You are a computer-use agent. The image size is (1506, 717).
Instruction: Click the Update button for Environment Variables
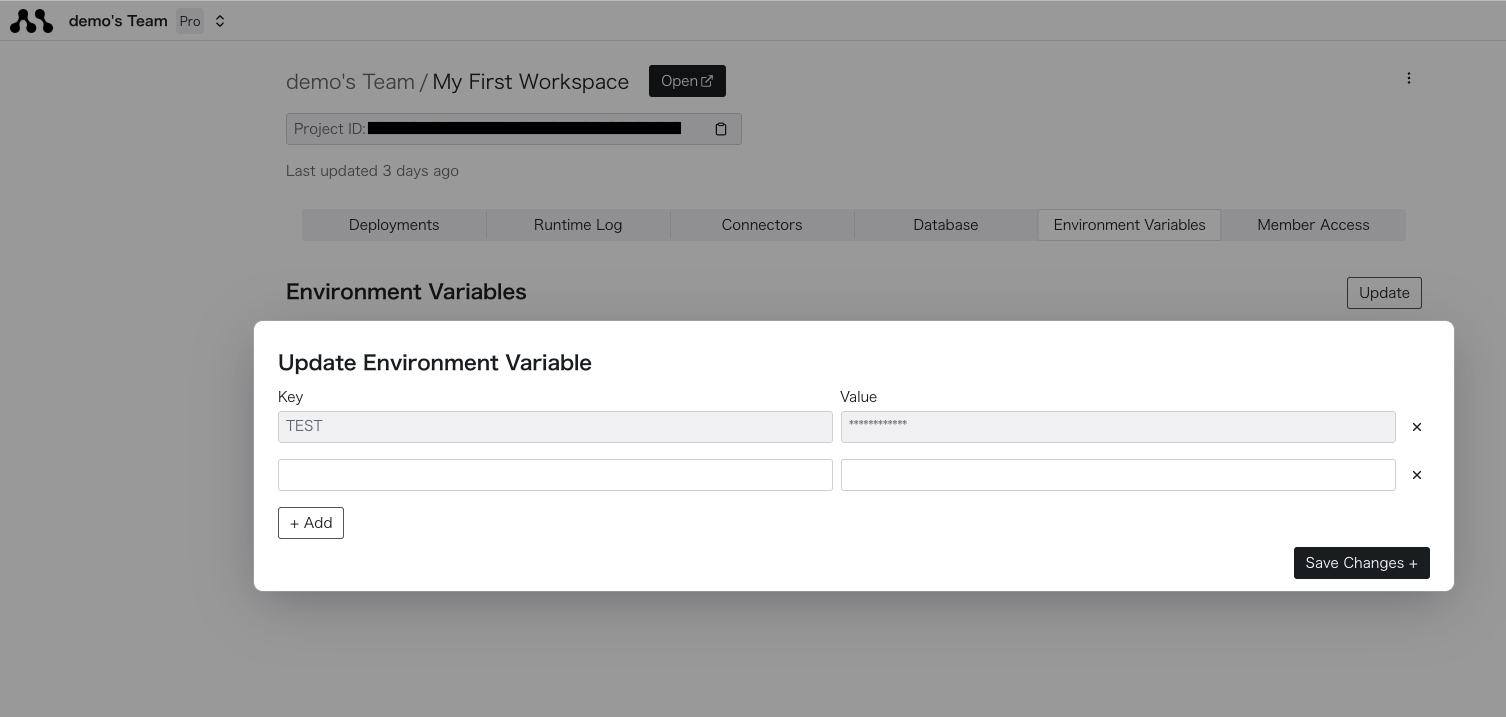click(x=1384, y=293)
